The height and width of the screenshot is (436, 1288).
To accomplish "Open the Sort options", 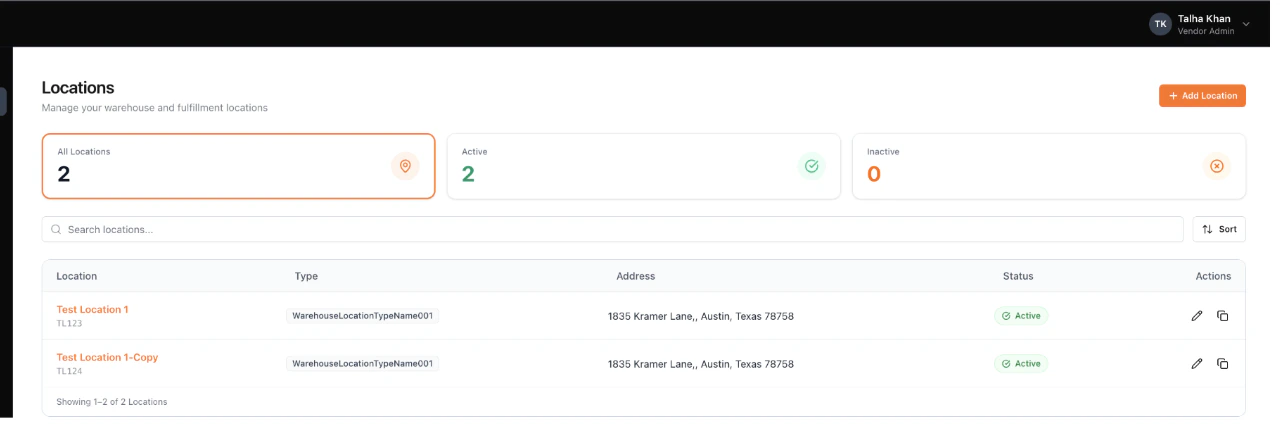I will coord(1219,229).
